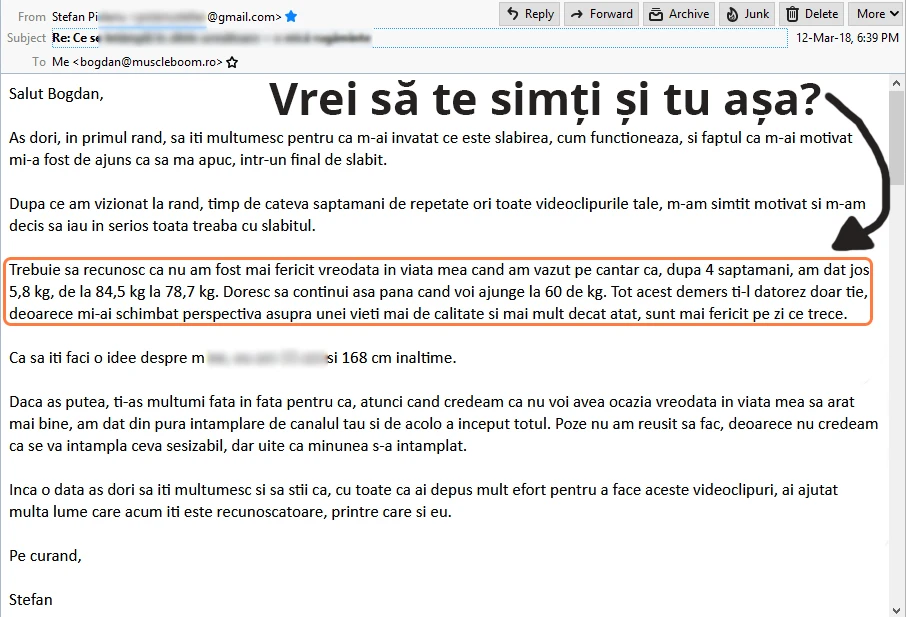906x617 pixels.
Task: Click the paragraph starting "As dori, in primul rand"
Action: click(x=431, y=148)
